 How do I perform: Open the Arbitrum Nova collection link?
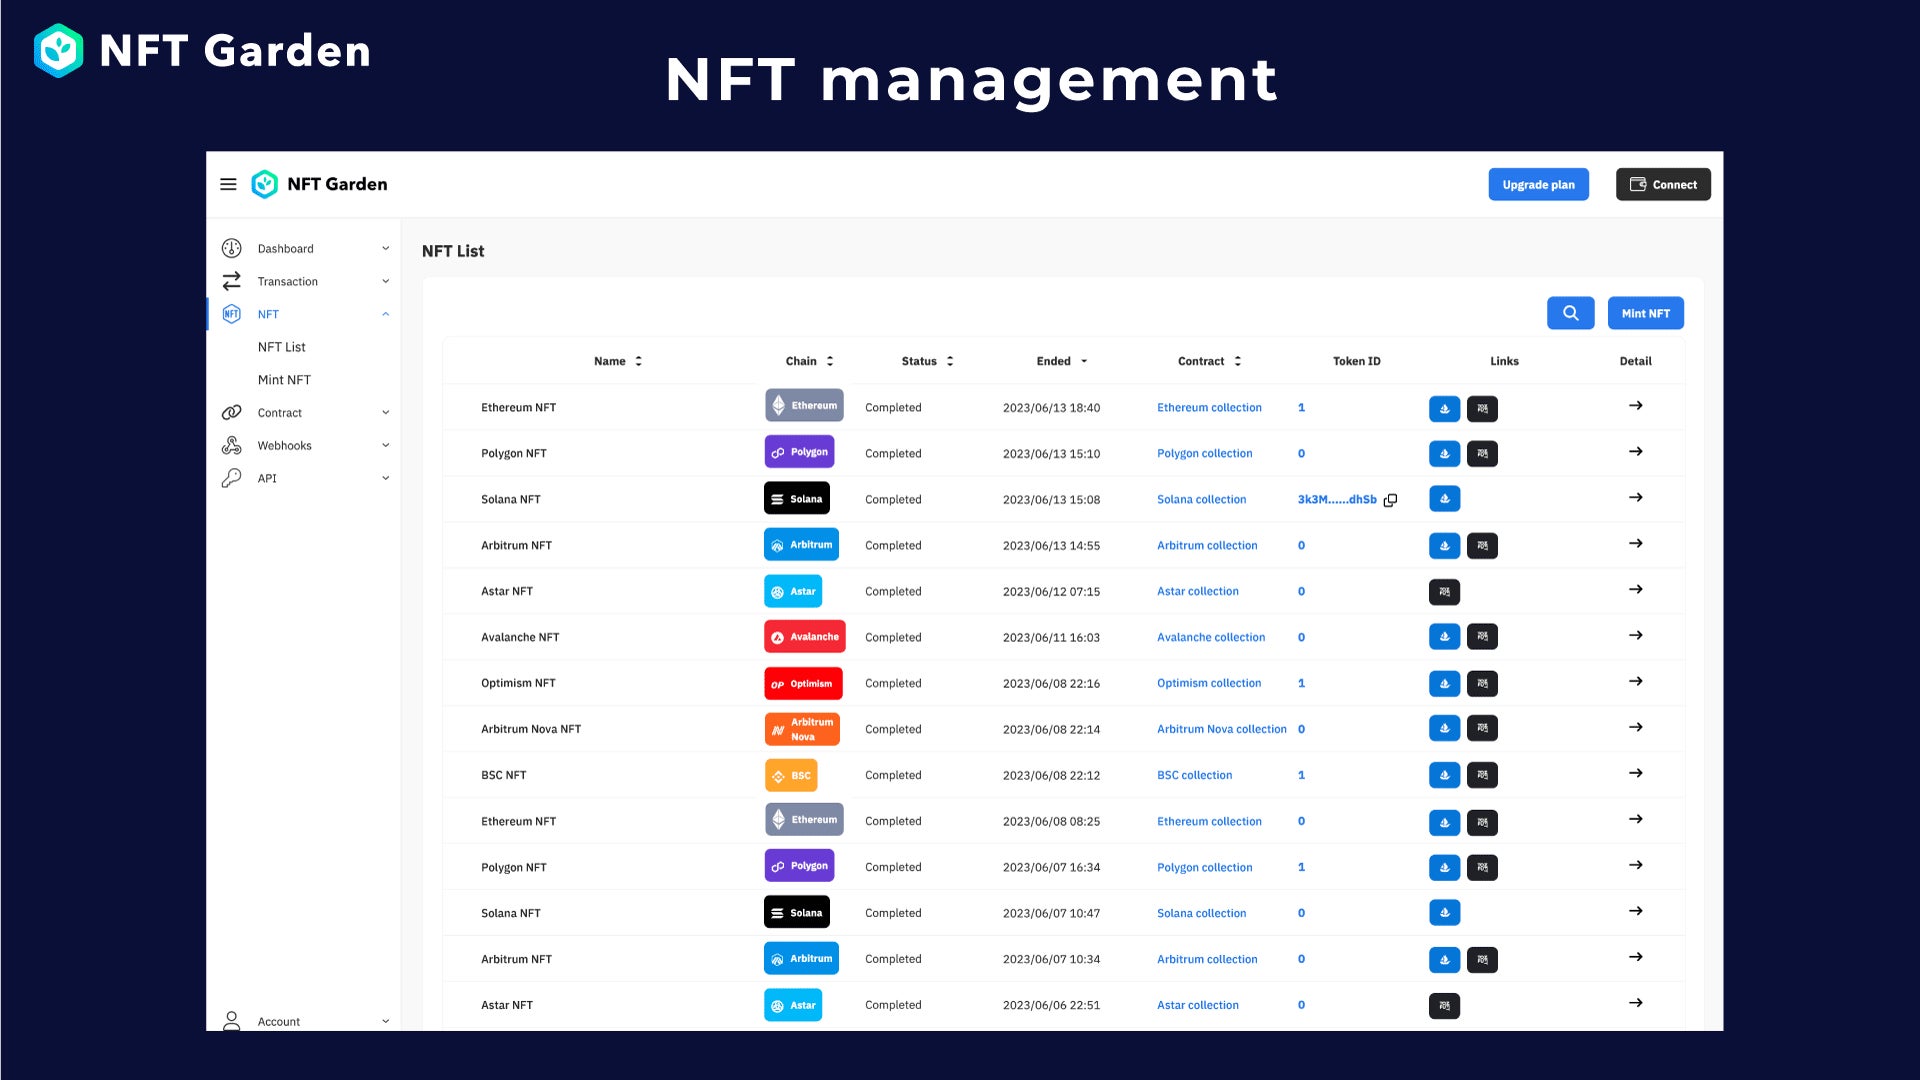[1221, 730]
